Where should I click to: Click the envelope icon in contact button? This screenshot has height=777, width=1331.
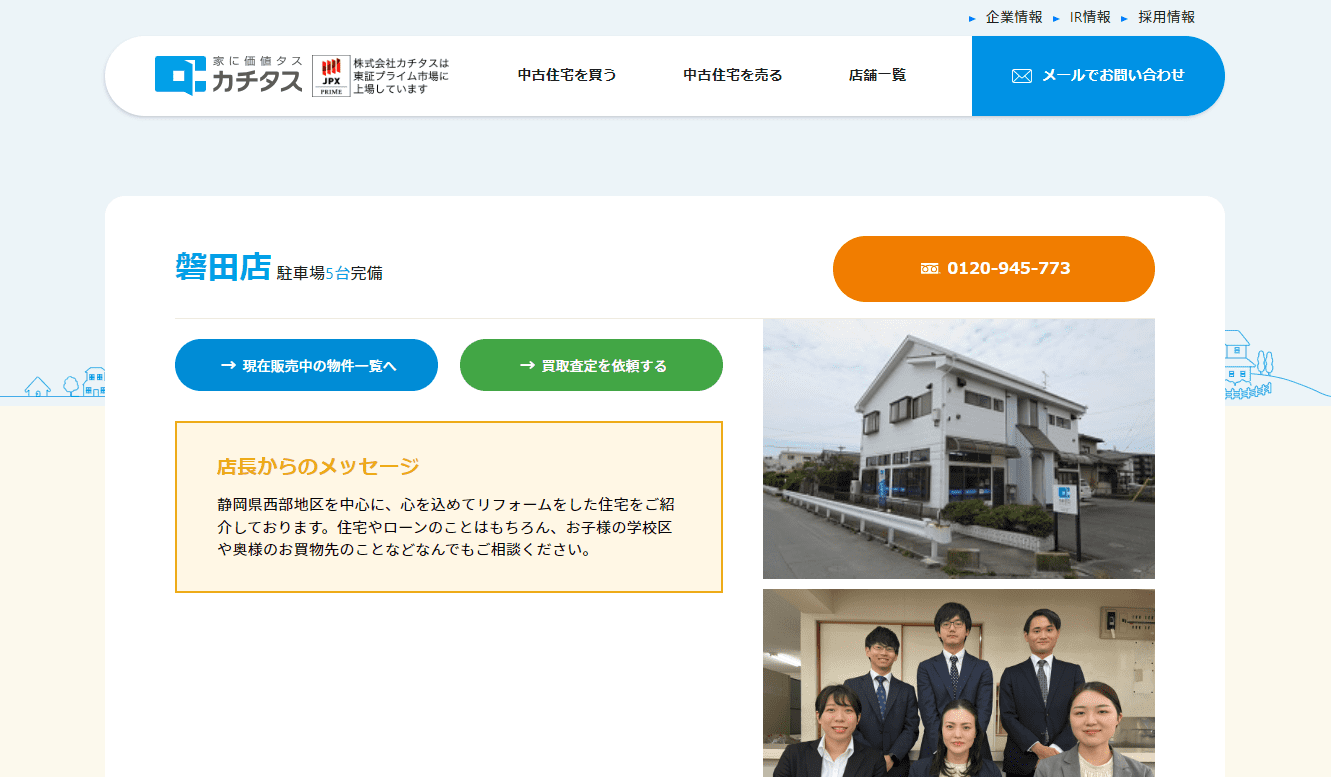click(x=1021, y=76)
